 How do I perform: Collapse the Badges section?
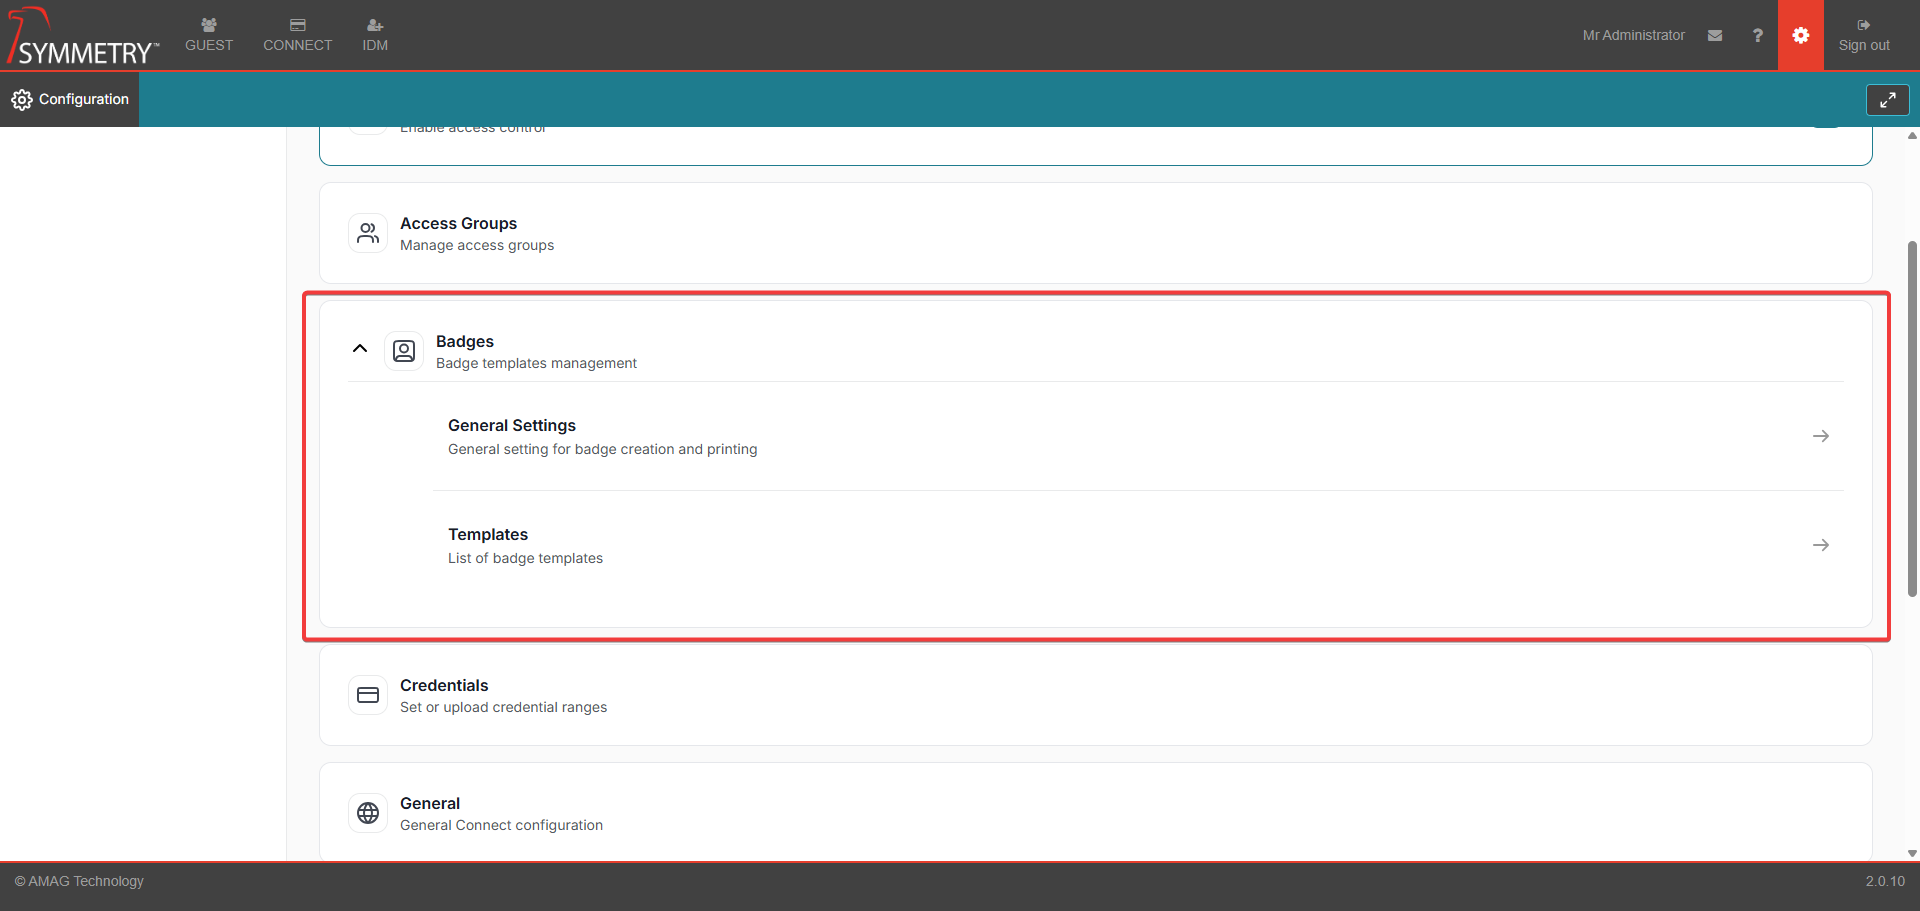click(360, 348)
